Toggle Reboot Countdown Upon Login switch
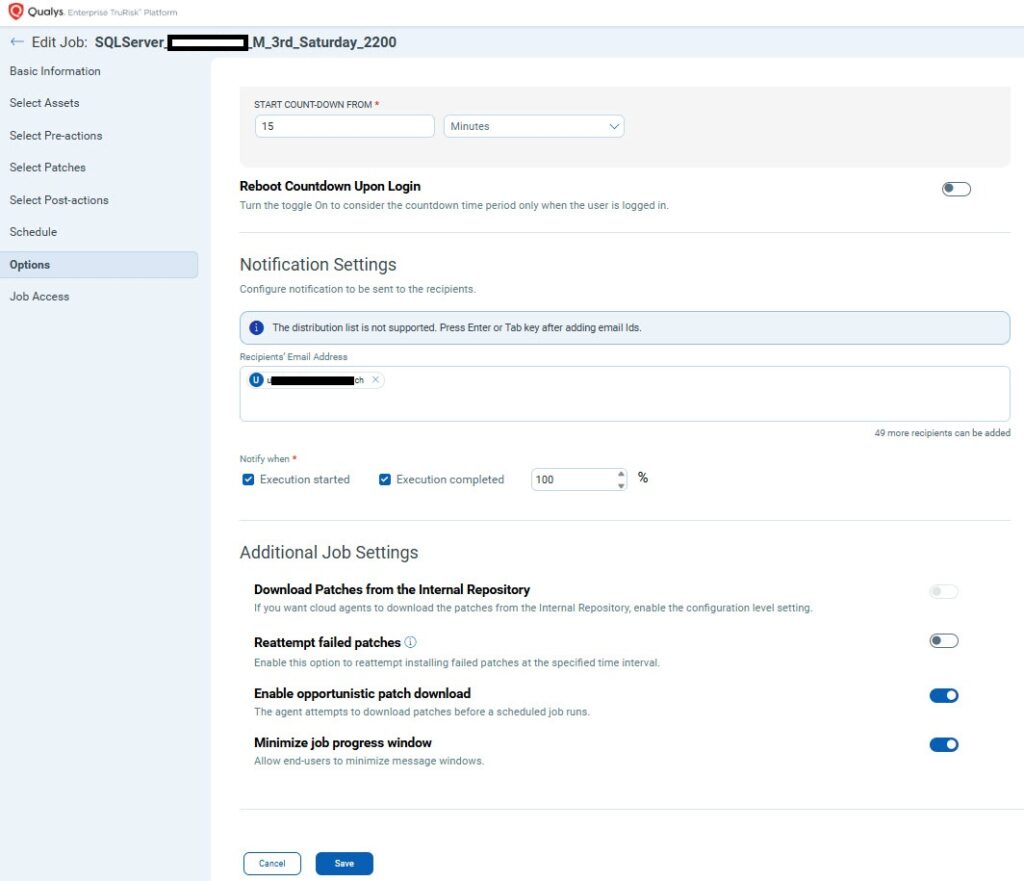The width and height of the screenshot is (1024, 881). [956, 189]
